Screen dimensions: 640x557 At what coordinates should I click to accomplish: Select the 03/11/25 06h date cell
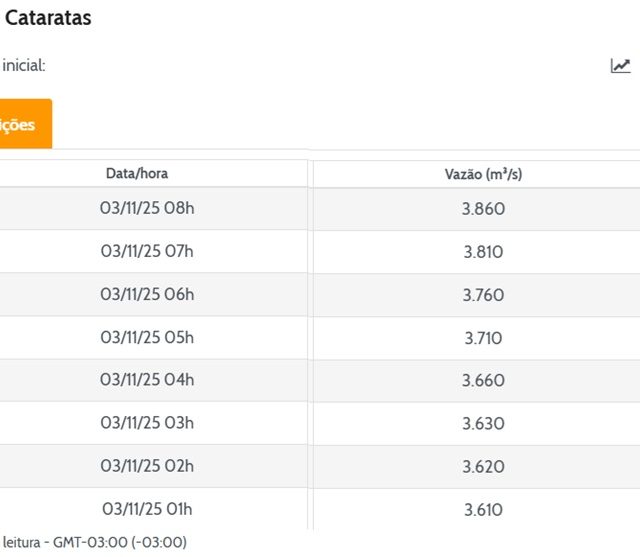tap(147, 295)
